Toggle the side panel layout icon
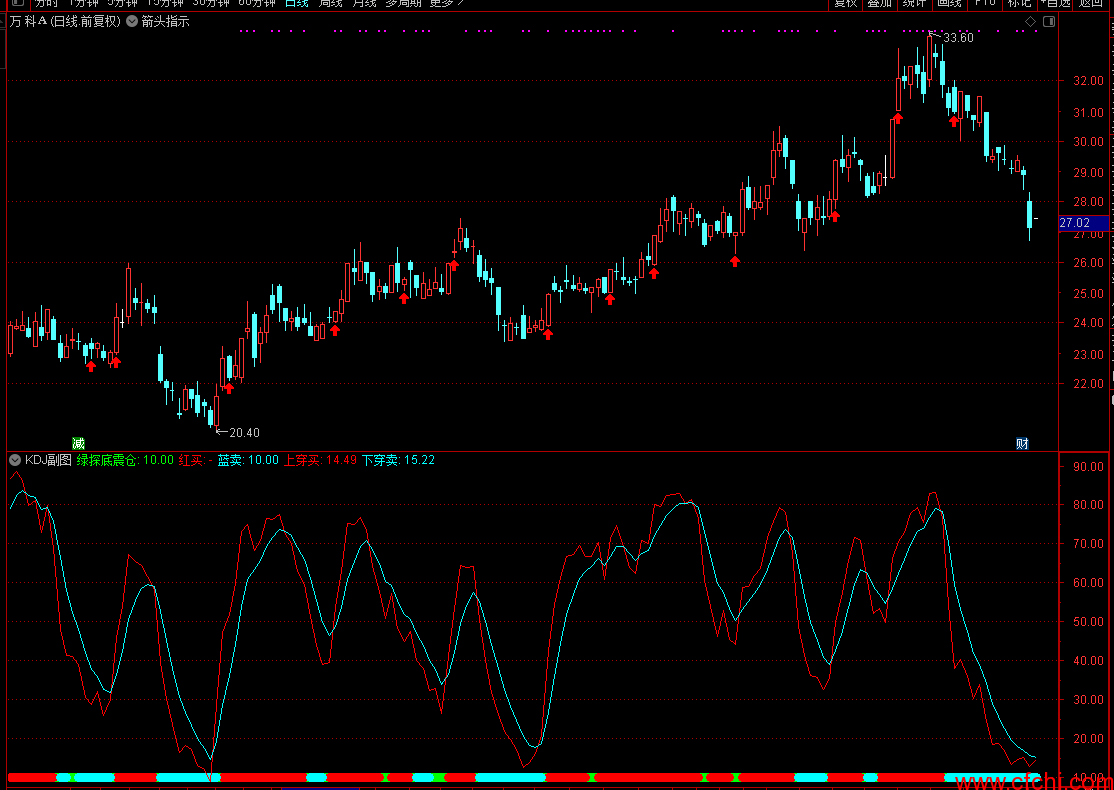Image resolution: width=1114 pixels, height=790 pixels. point(1049,22)
